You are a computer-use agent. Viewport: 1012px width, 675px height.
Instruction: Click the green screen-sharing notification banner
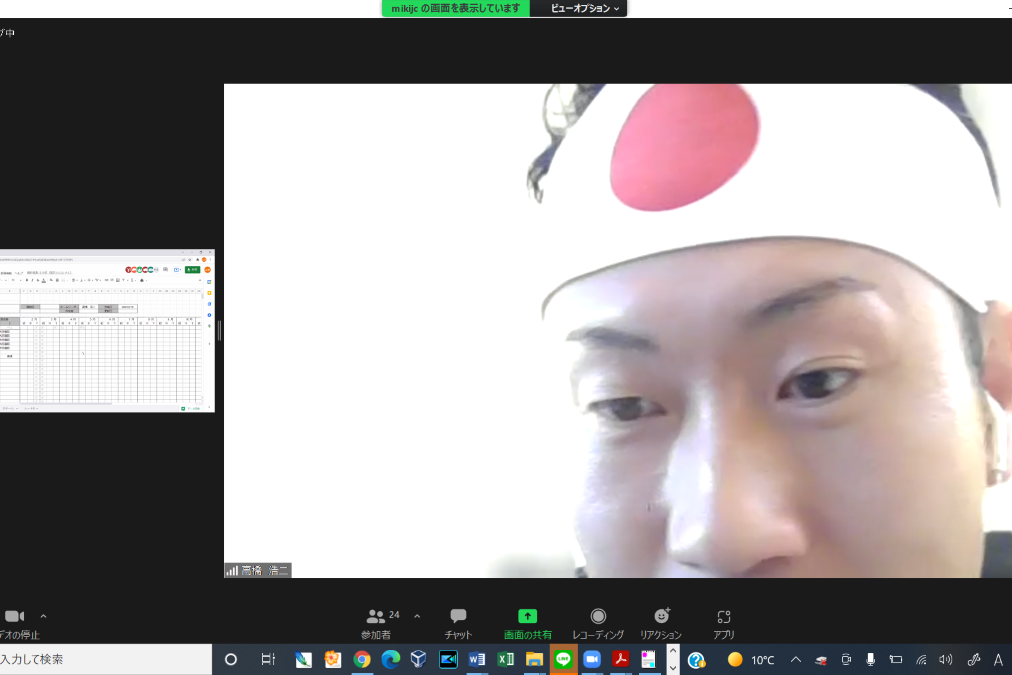tap(456, 8)
